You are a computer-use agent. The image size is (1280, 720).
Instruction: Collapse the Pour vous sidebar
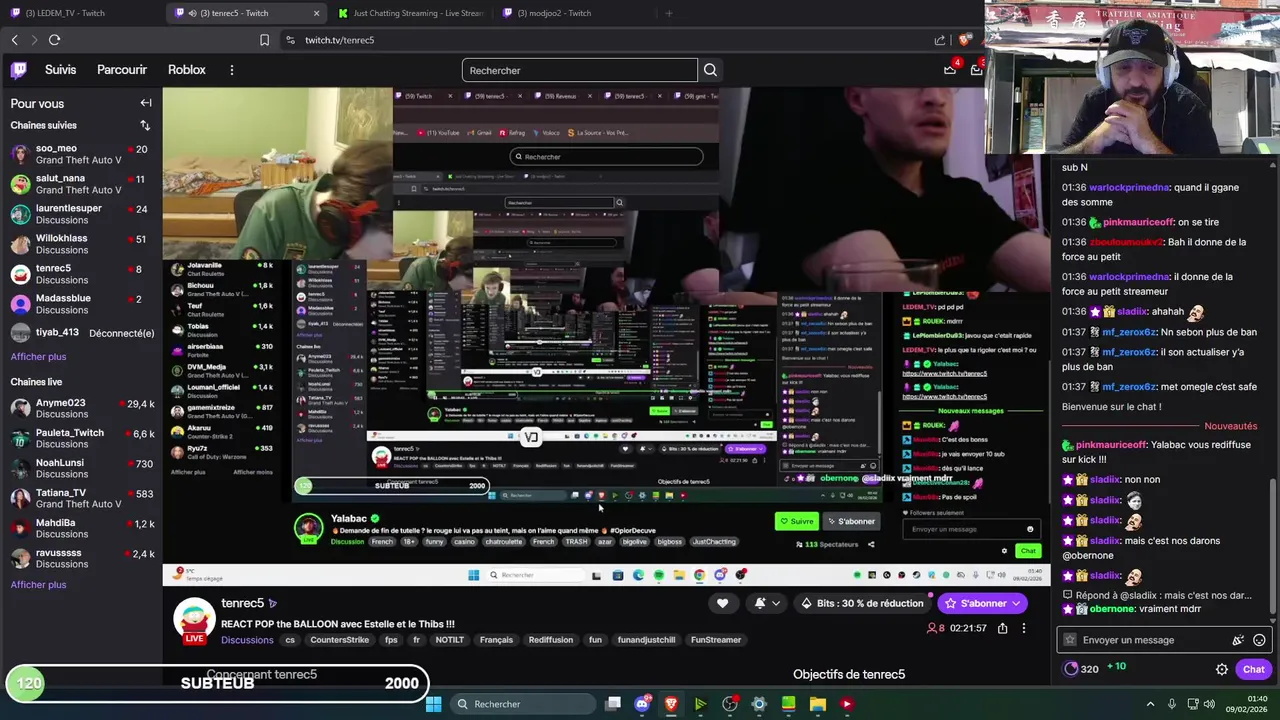coord(146,103)
